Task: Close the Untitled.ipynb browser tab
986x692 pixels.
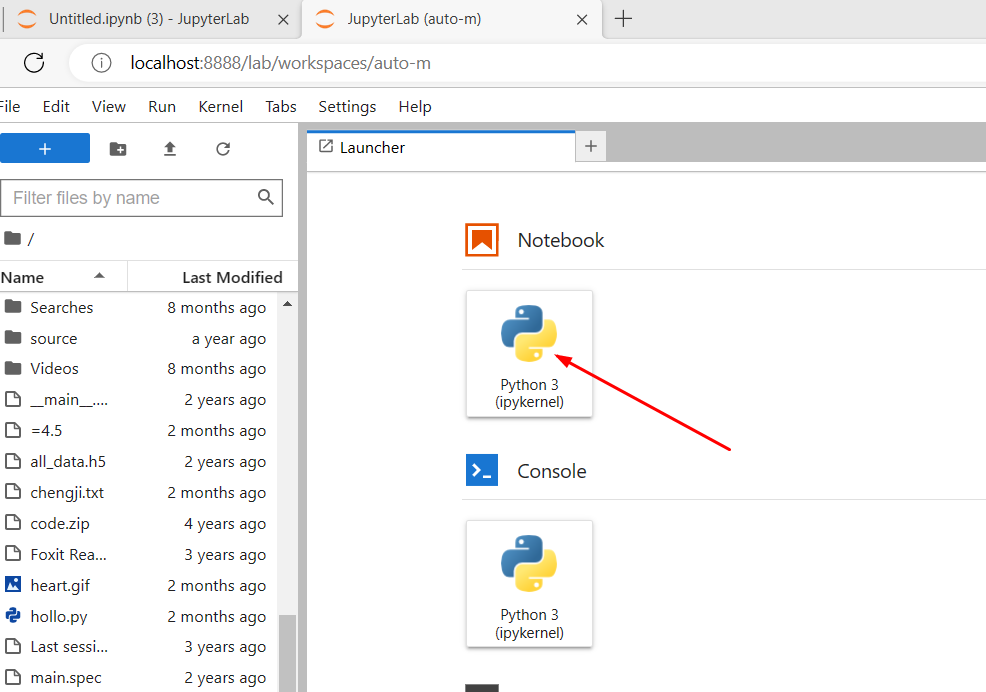Action: 283,20
